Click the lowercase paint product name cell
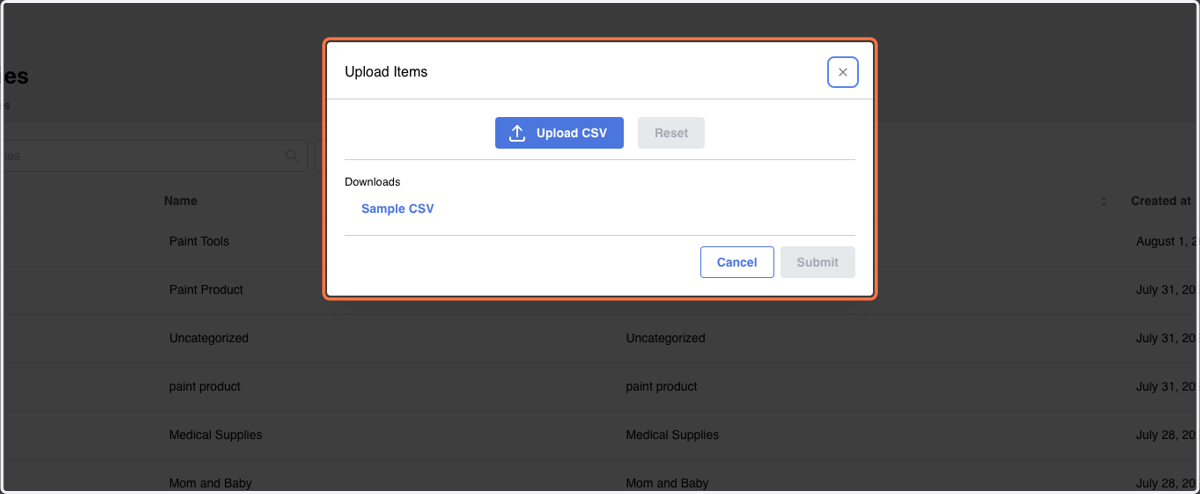Viewport: 1200px width, 494px height. [x=205, y=386]
